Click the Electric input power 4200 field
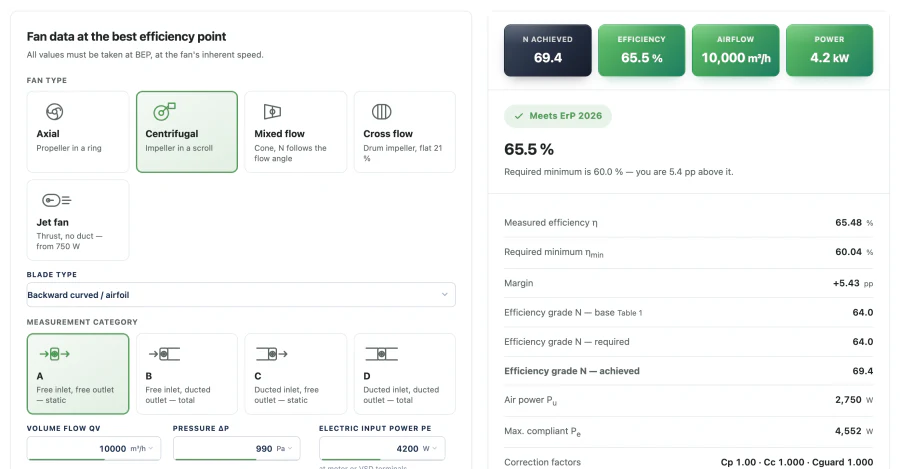 [x=382, y=448]
